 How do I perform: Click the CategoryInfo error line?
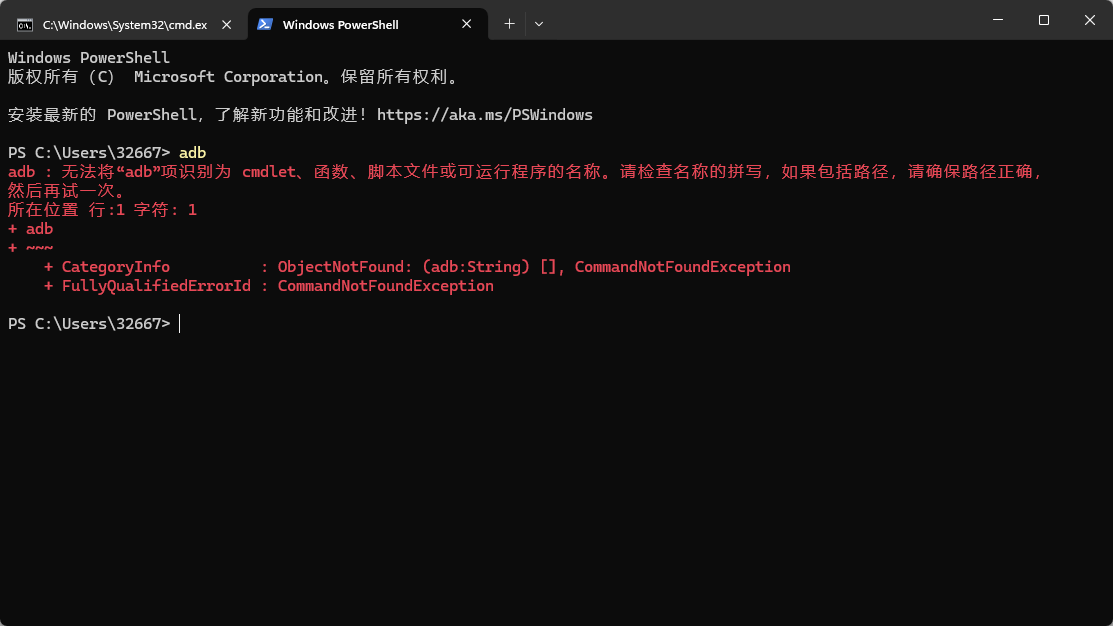116,267
